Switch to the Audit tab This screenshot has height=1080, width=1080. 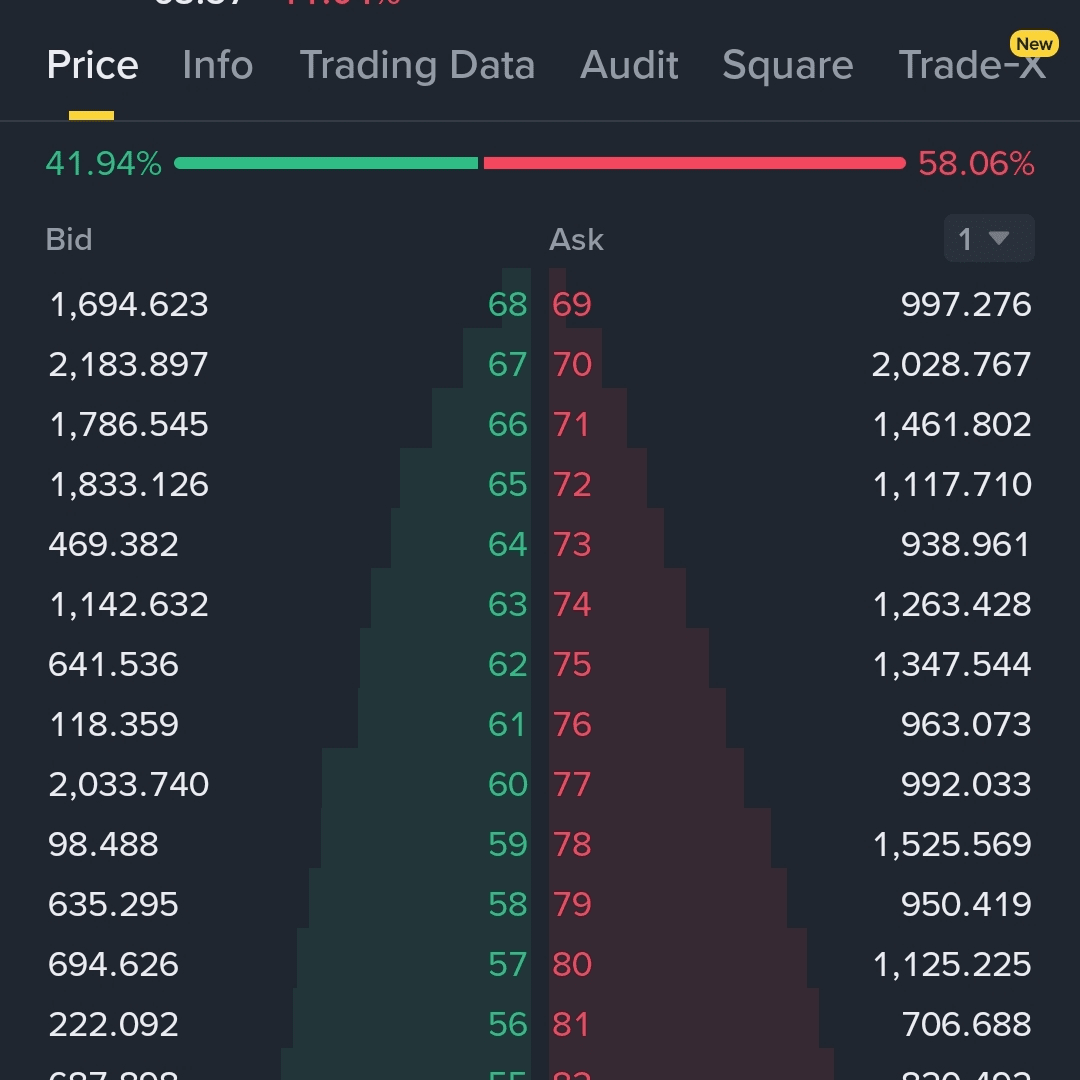click(629, 65)
